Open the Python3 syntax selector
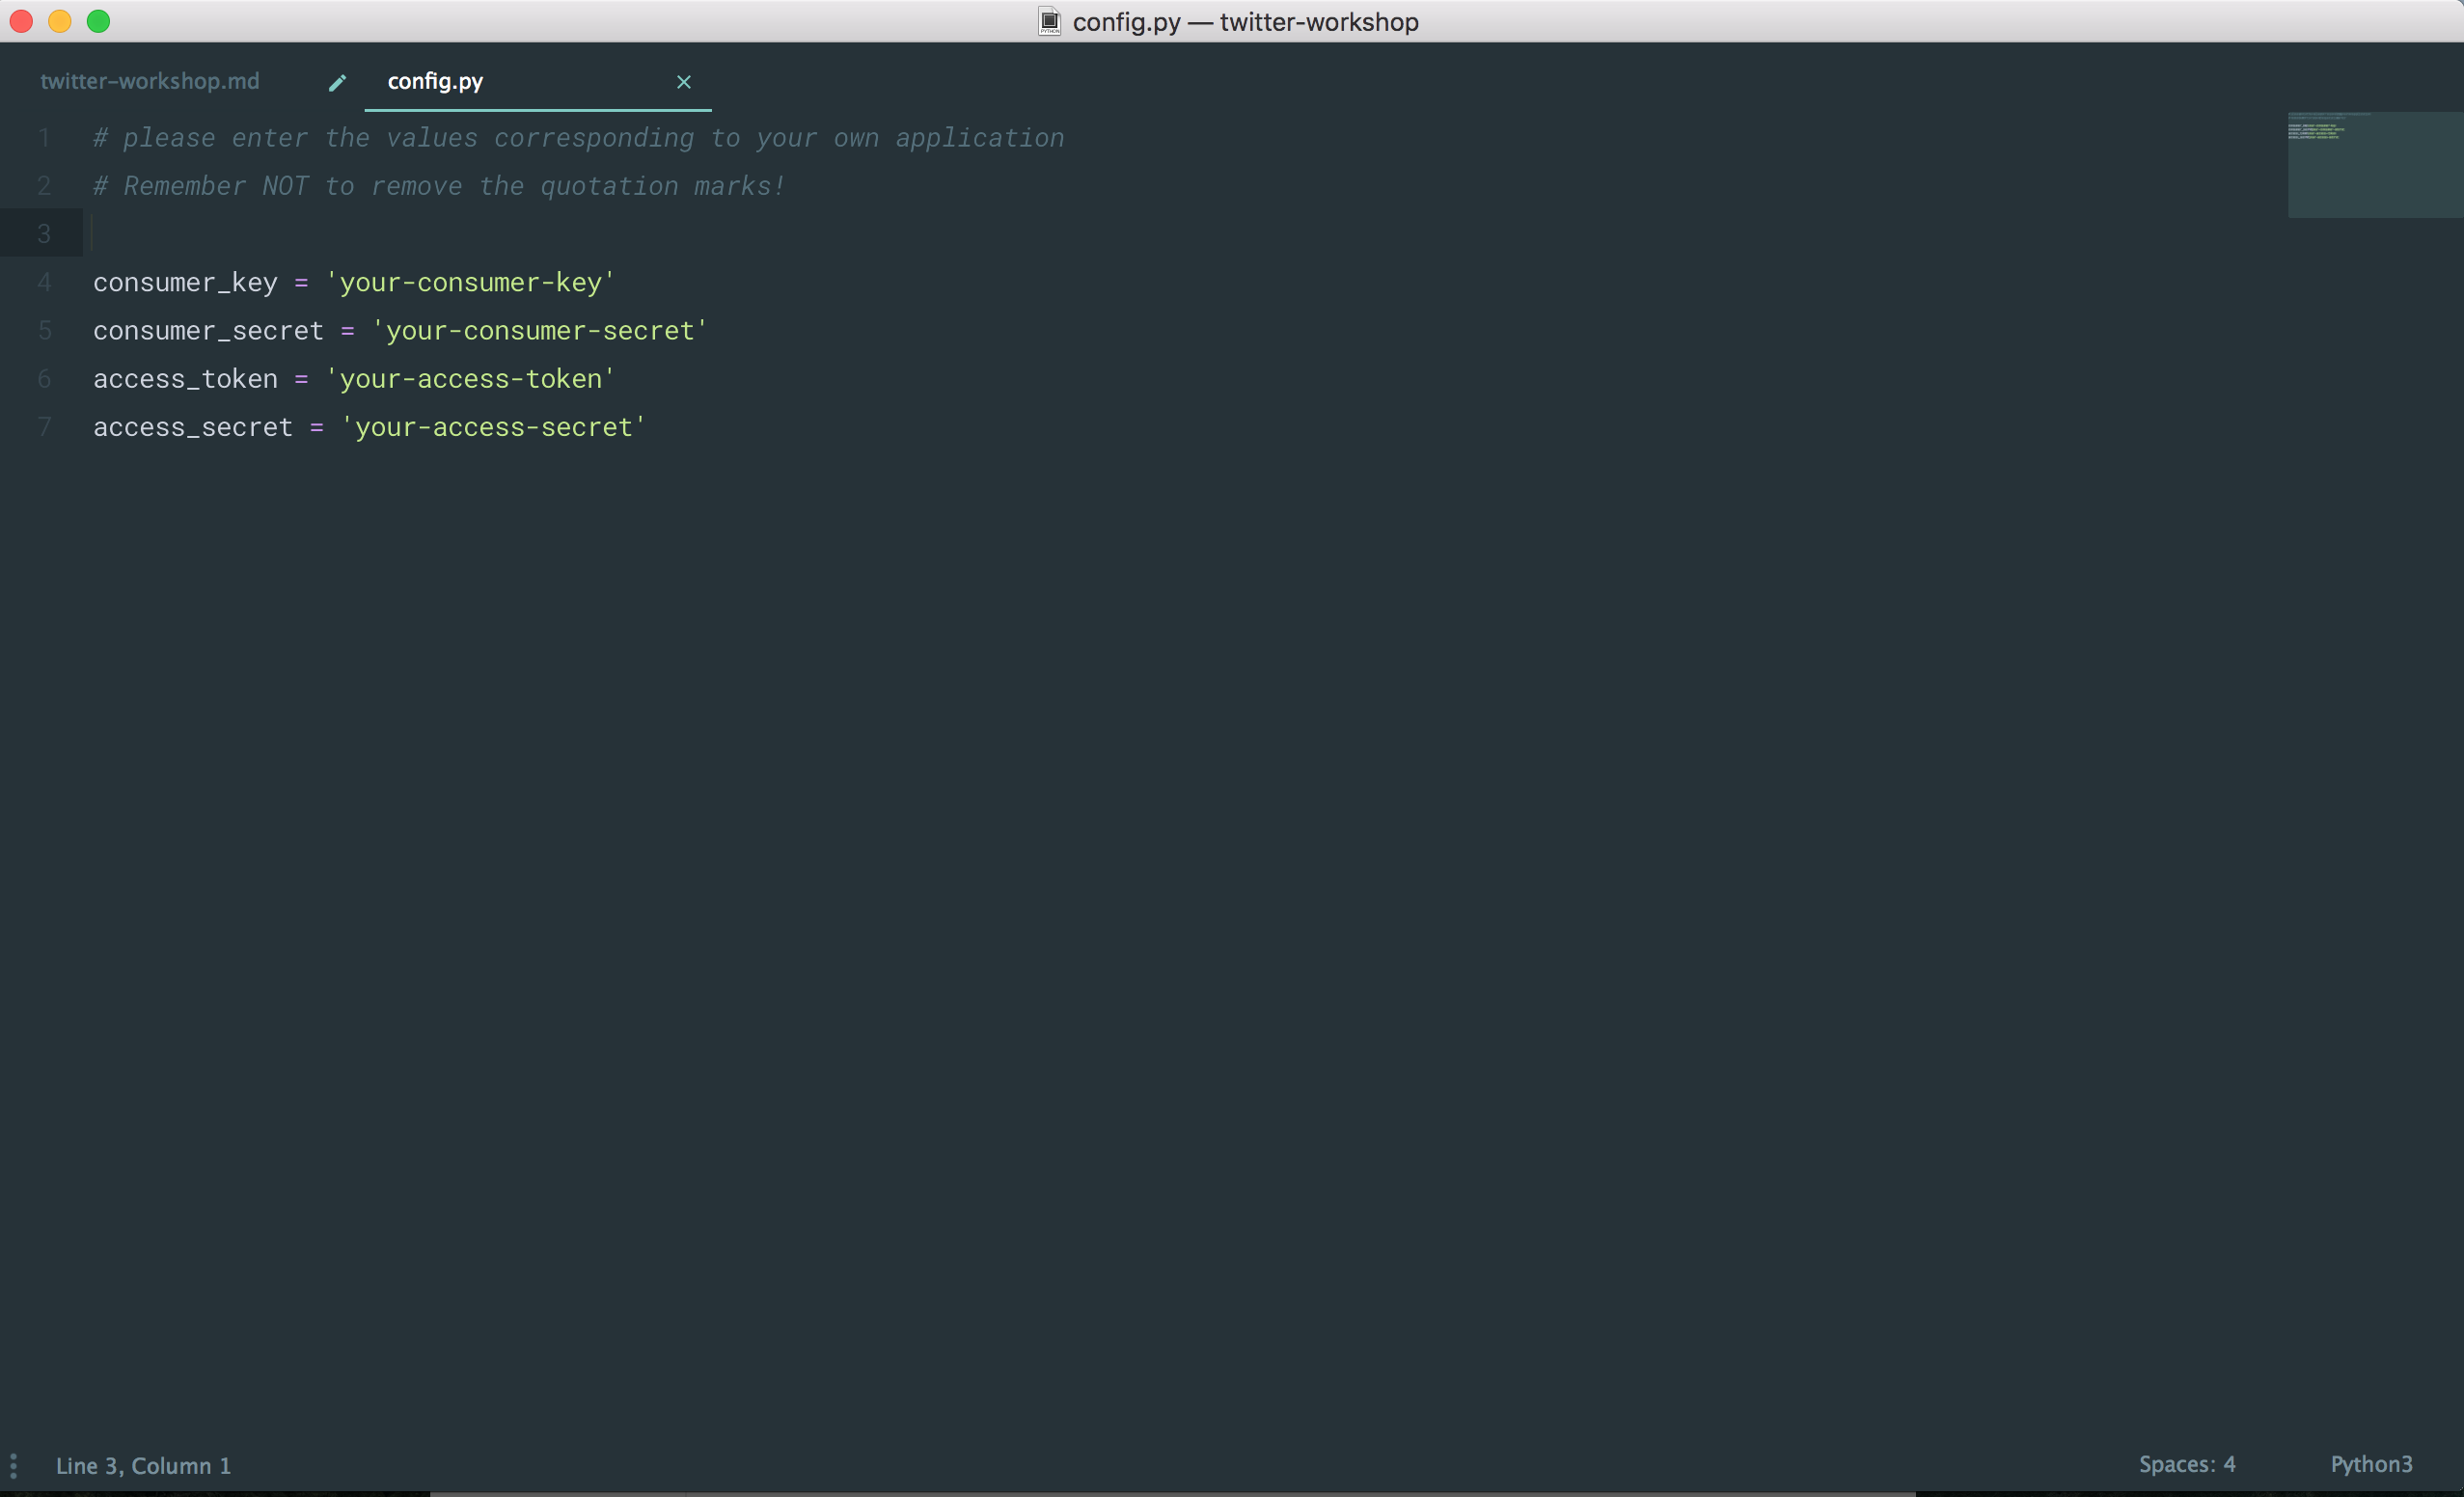 [x=2370, y=1464]
